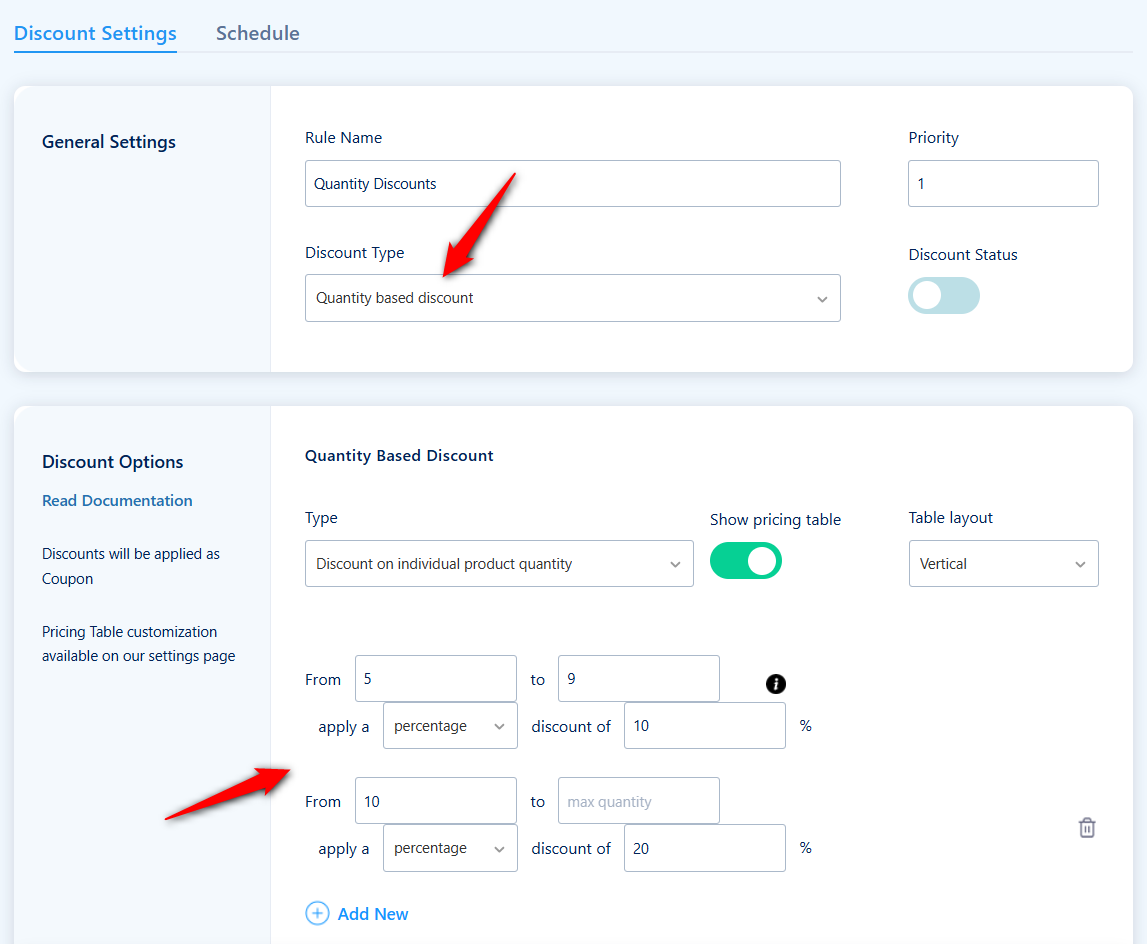Open the Type dropdown under Quantity Based Discount

(x=499, y=563)
